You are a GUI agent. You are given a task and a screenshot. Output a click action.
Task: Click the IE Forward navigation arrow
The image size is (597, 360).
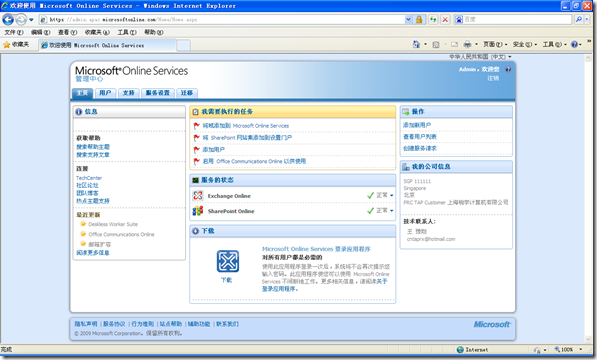tap(21, 19)
